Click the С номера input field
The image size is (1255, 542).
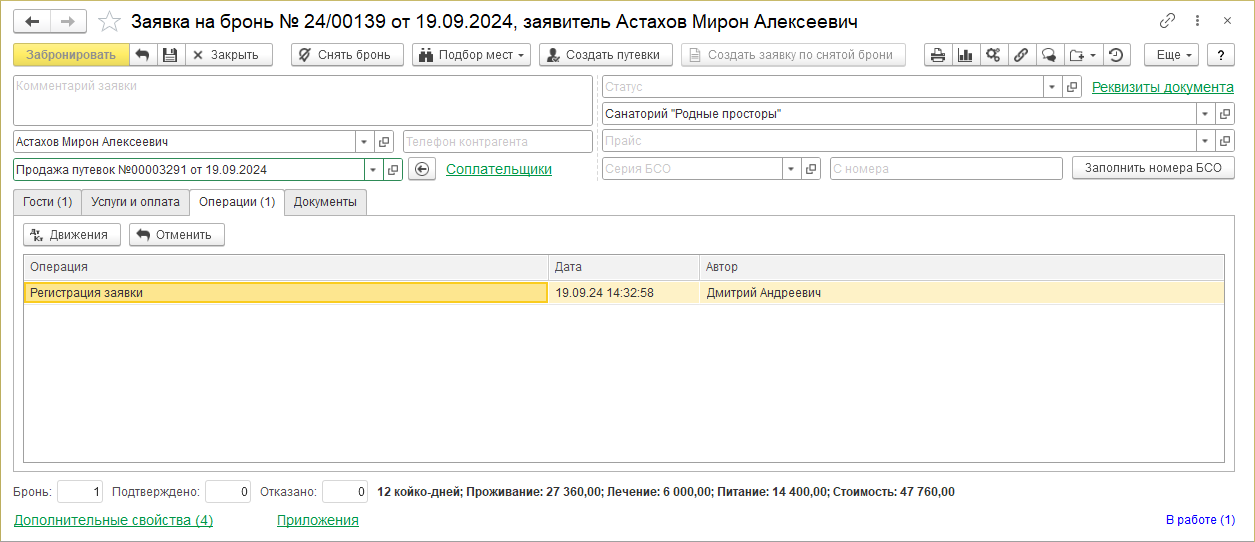click(x=946, y=168)
